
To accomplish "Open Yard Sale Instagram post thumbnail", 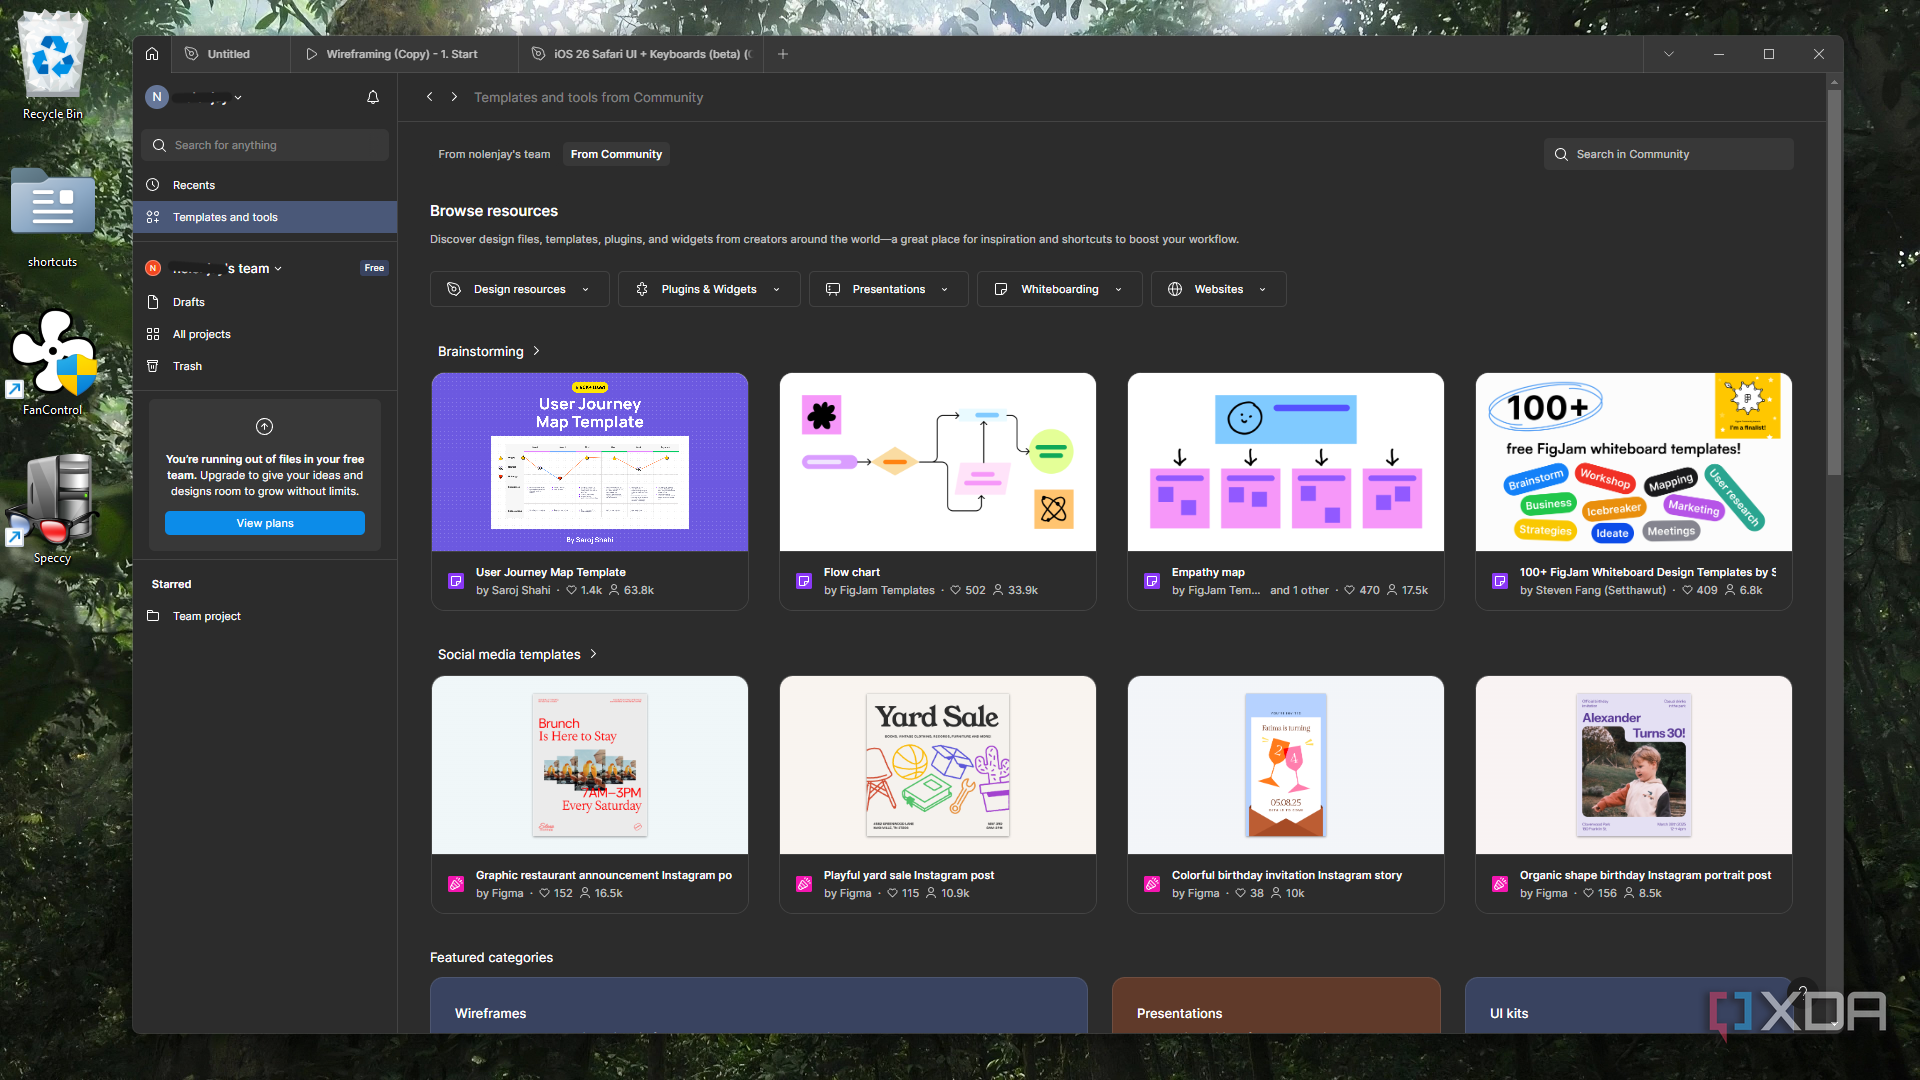I will point(938,765).
